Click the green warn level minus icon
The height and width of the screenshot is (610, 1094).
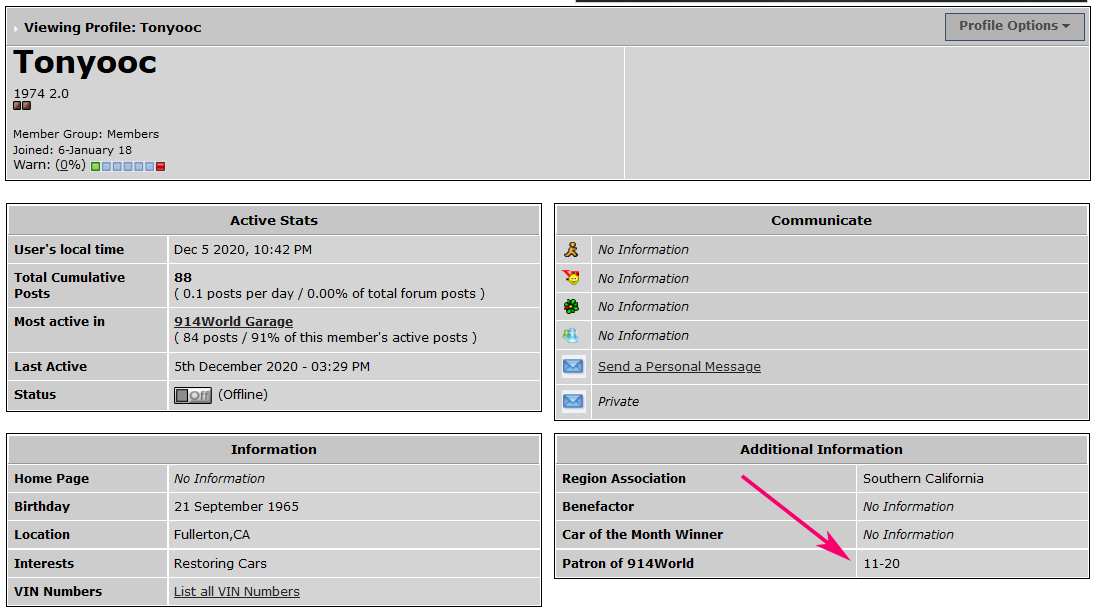pos(95,166)
